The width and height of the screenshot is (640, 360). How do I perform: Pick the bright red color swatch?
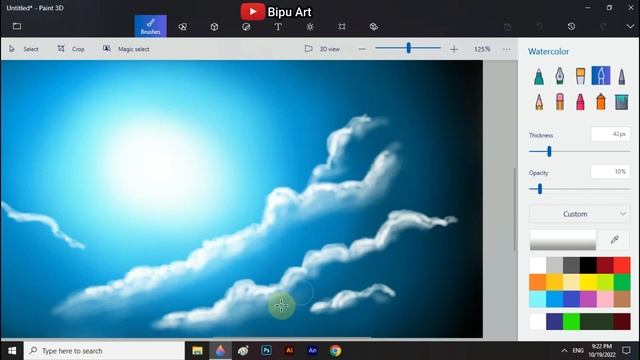(622, 265)
